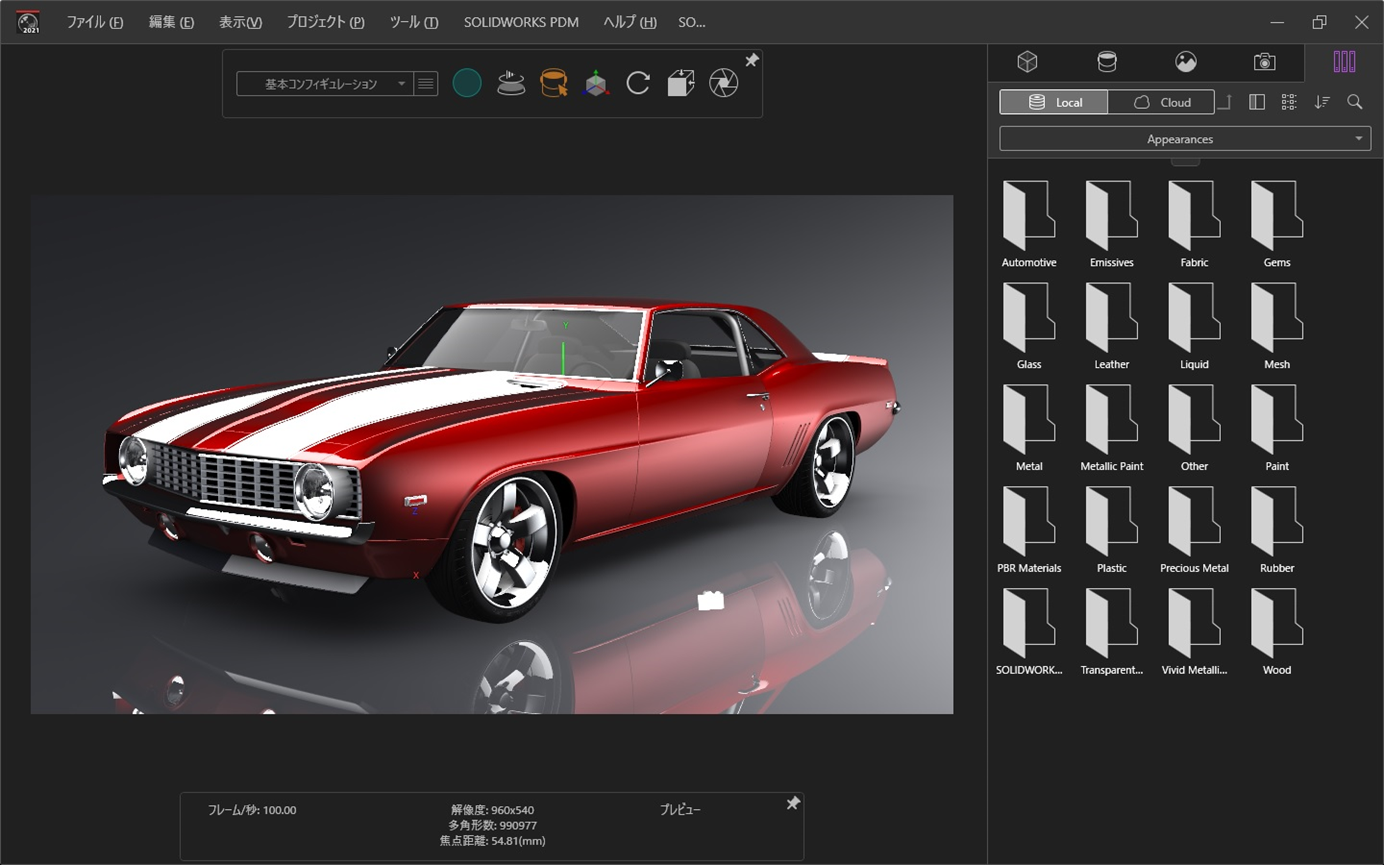The image size is (1384, 865).
Task: Switch to the Appearances bucket tab
Action: pyautogui.click(x=1107, y=62)
